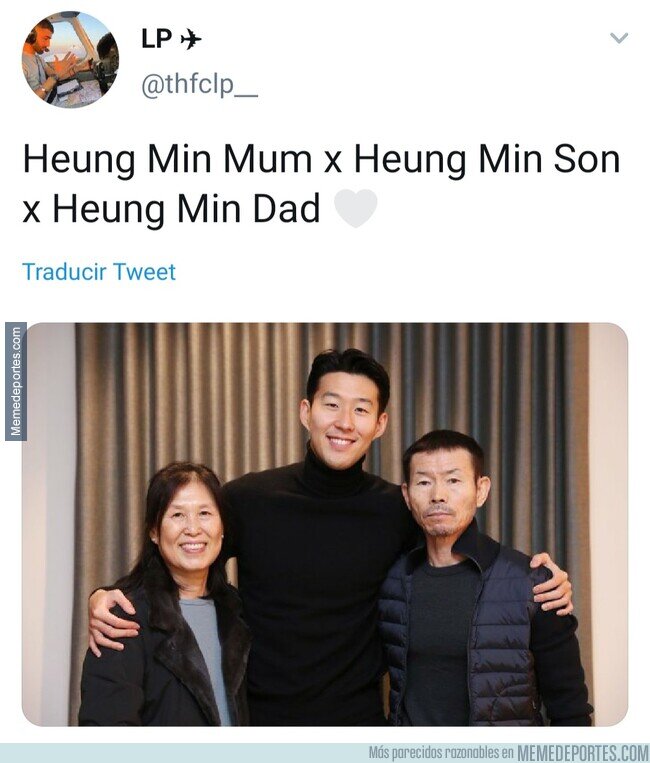Select the LP display name
This screenshot has width=650, height=763.
pos(156,39)
